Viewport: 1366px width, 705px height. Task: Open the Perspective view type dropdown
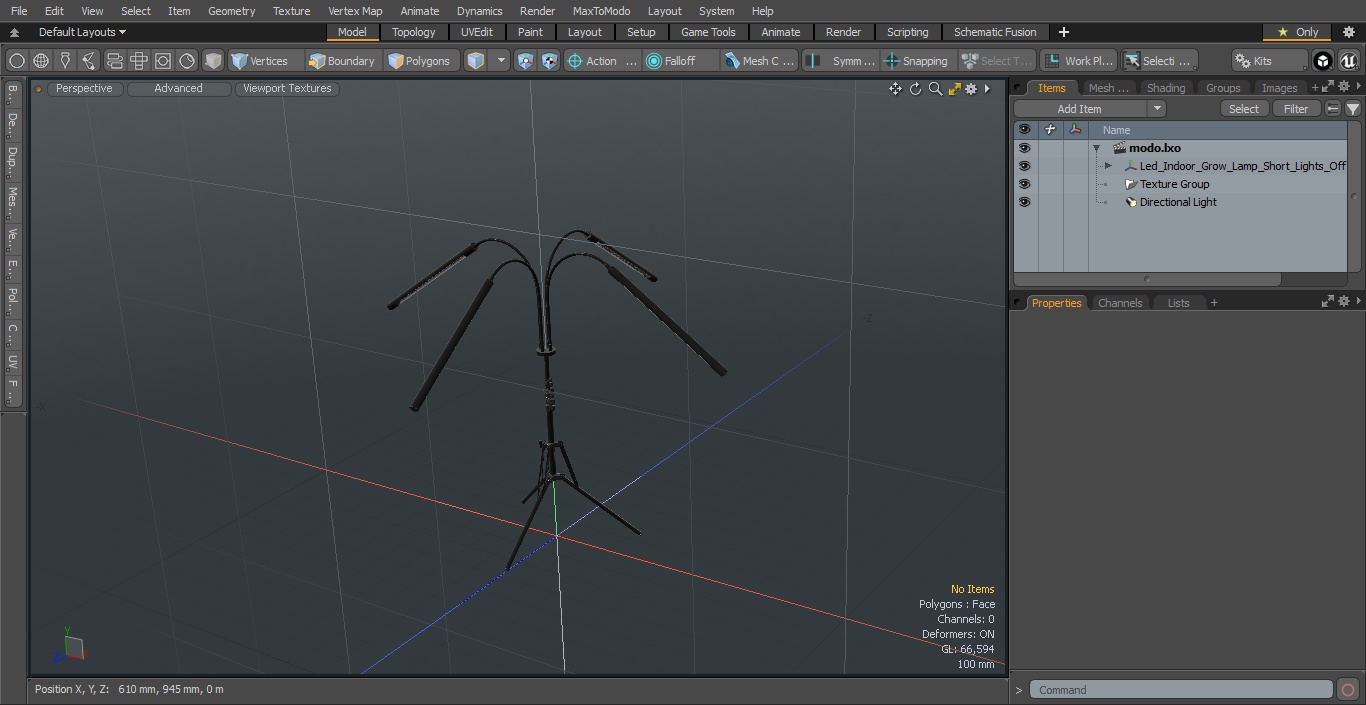pyautogui.click(x=84, y=88)
